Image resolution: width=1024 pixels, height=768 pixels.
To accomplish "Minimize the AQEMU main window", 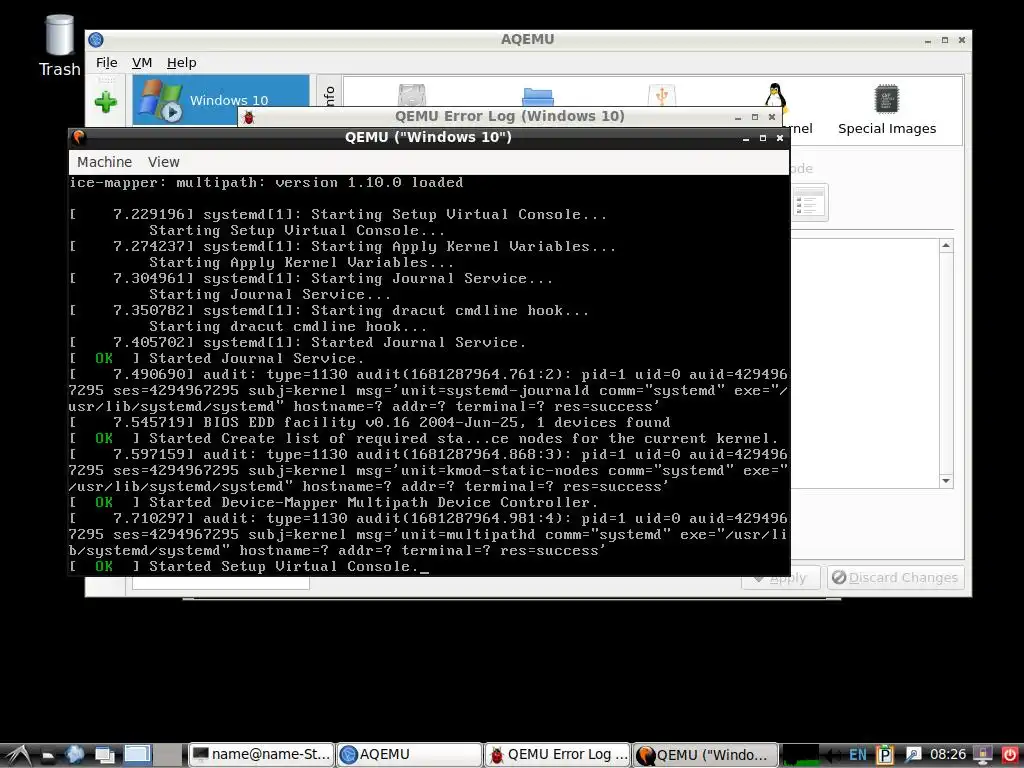I will (x=928, y=40).
